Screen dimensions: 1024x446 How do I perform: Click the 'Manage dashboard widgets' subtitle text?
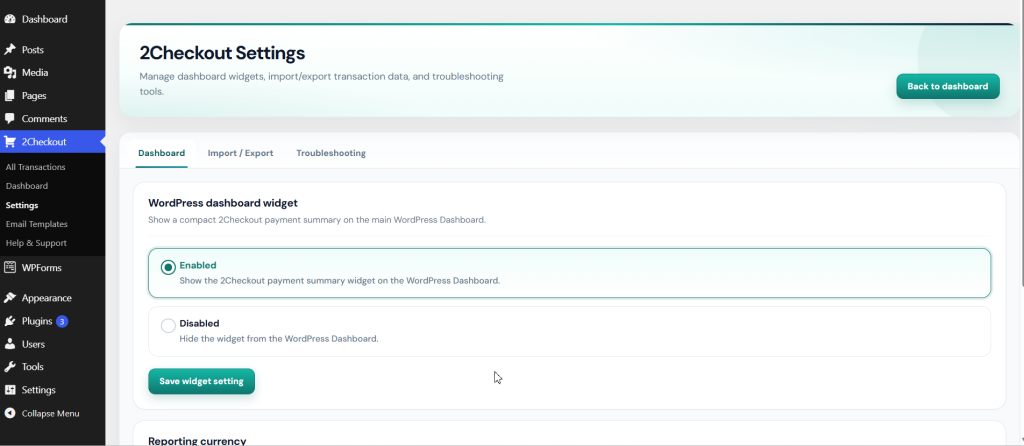[321, 84]
